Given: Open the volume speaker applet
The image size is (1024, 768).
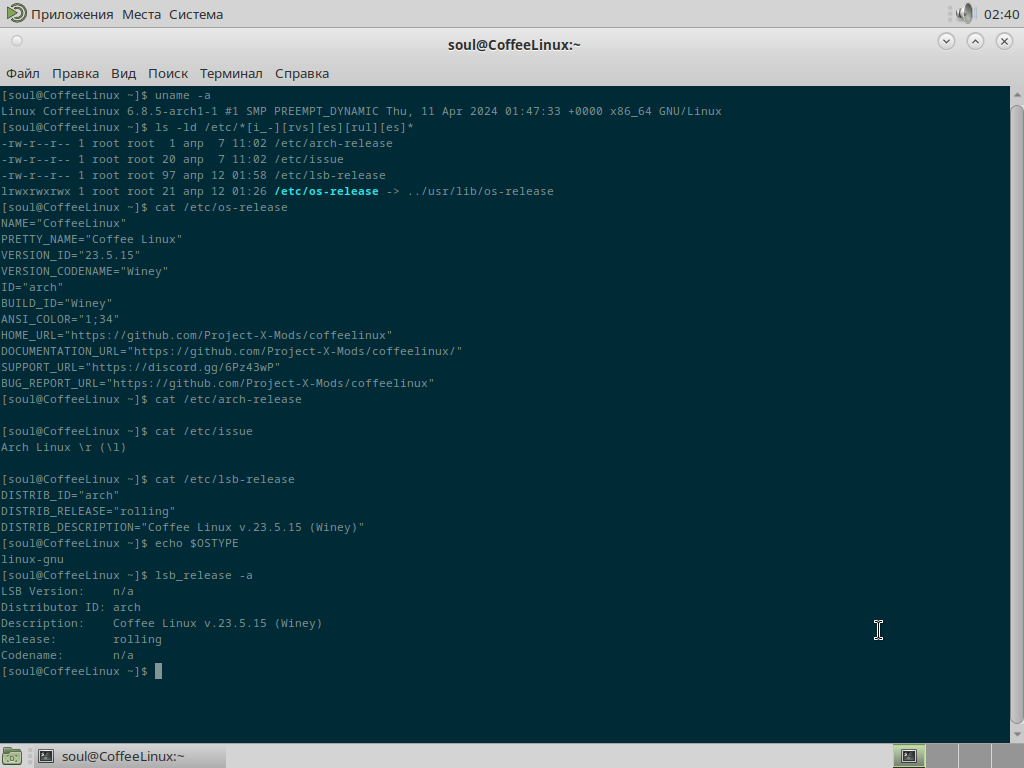Looking at the screenshot, I should click(x=965, y=14).
